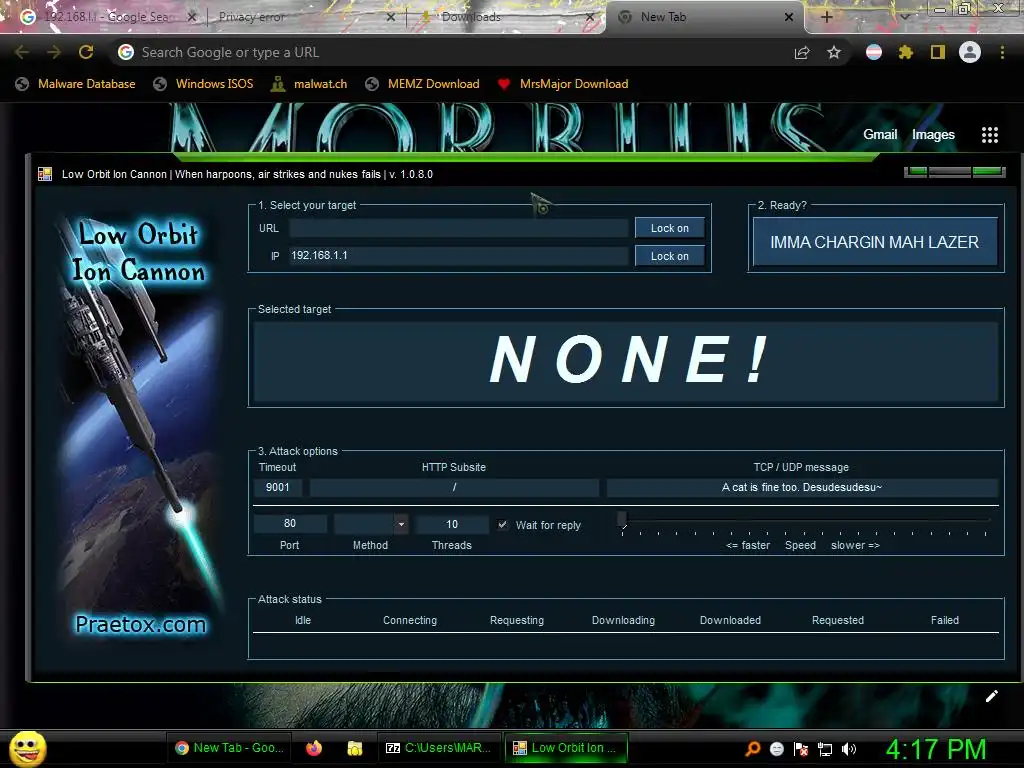Open the Extensions puzzle piece icon
The width and height of the screenshot is (1024, 768).
(905, 52)
